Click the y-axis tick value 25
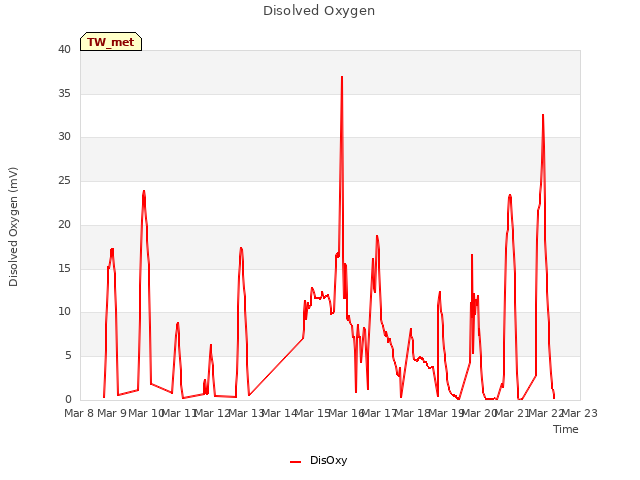This screenshot has width=640, height=480. tap(64, 180)
